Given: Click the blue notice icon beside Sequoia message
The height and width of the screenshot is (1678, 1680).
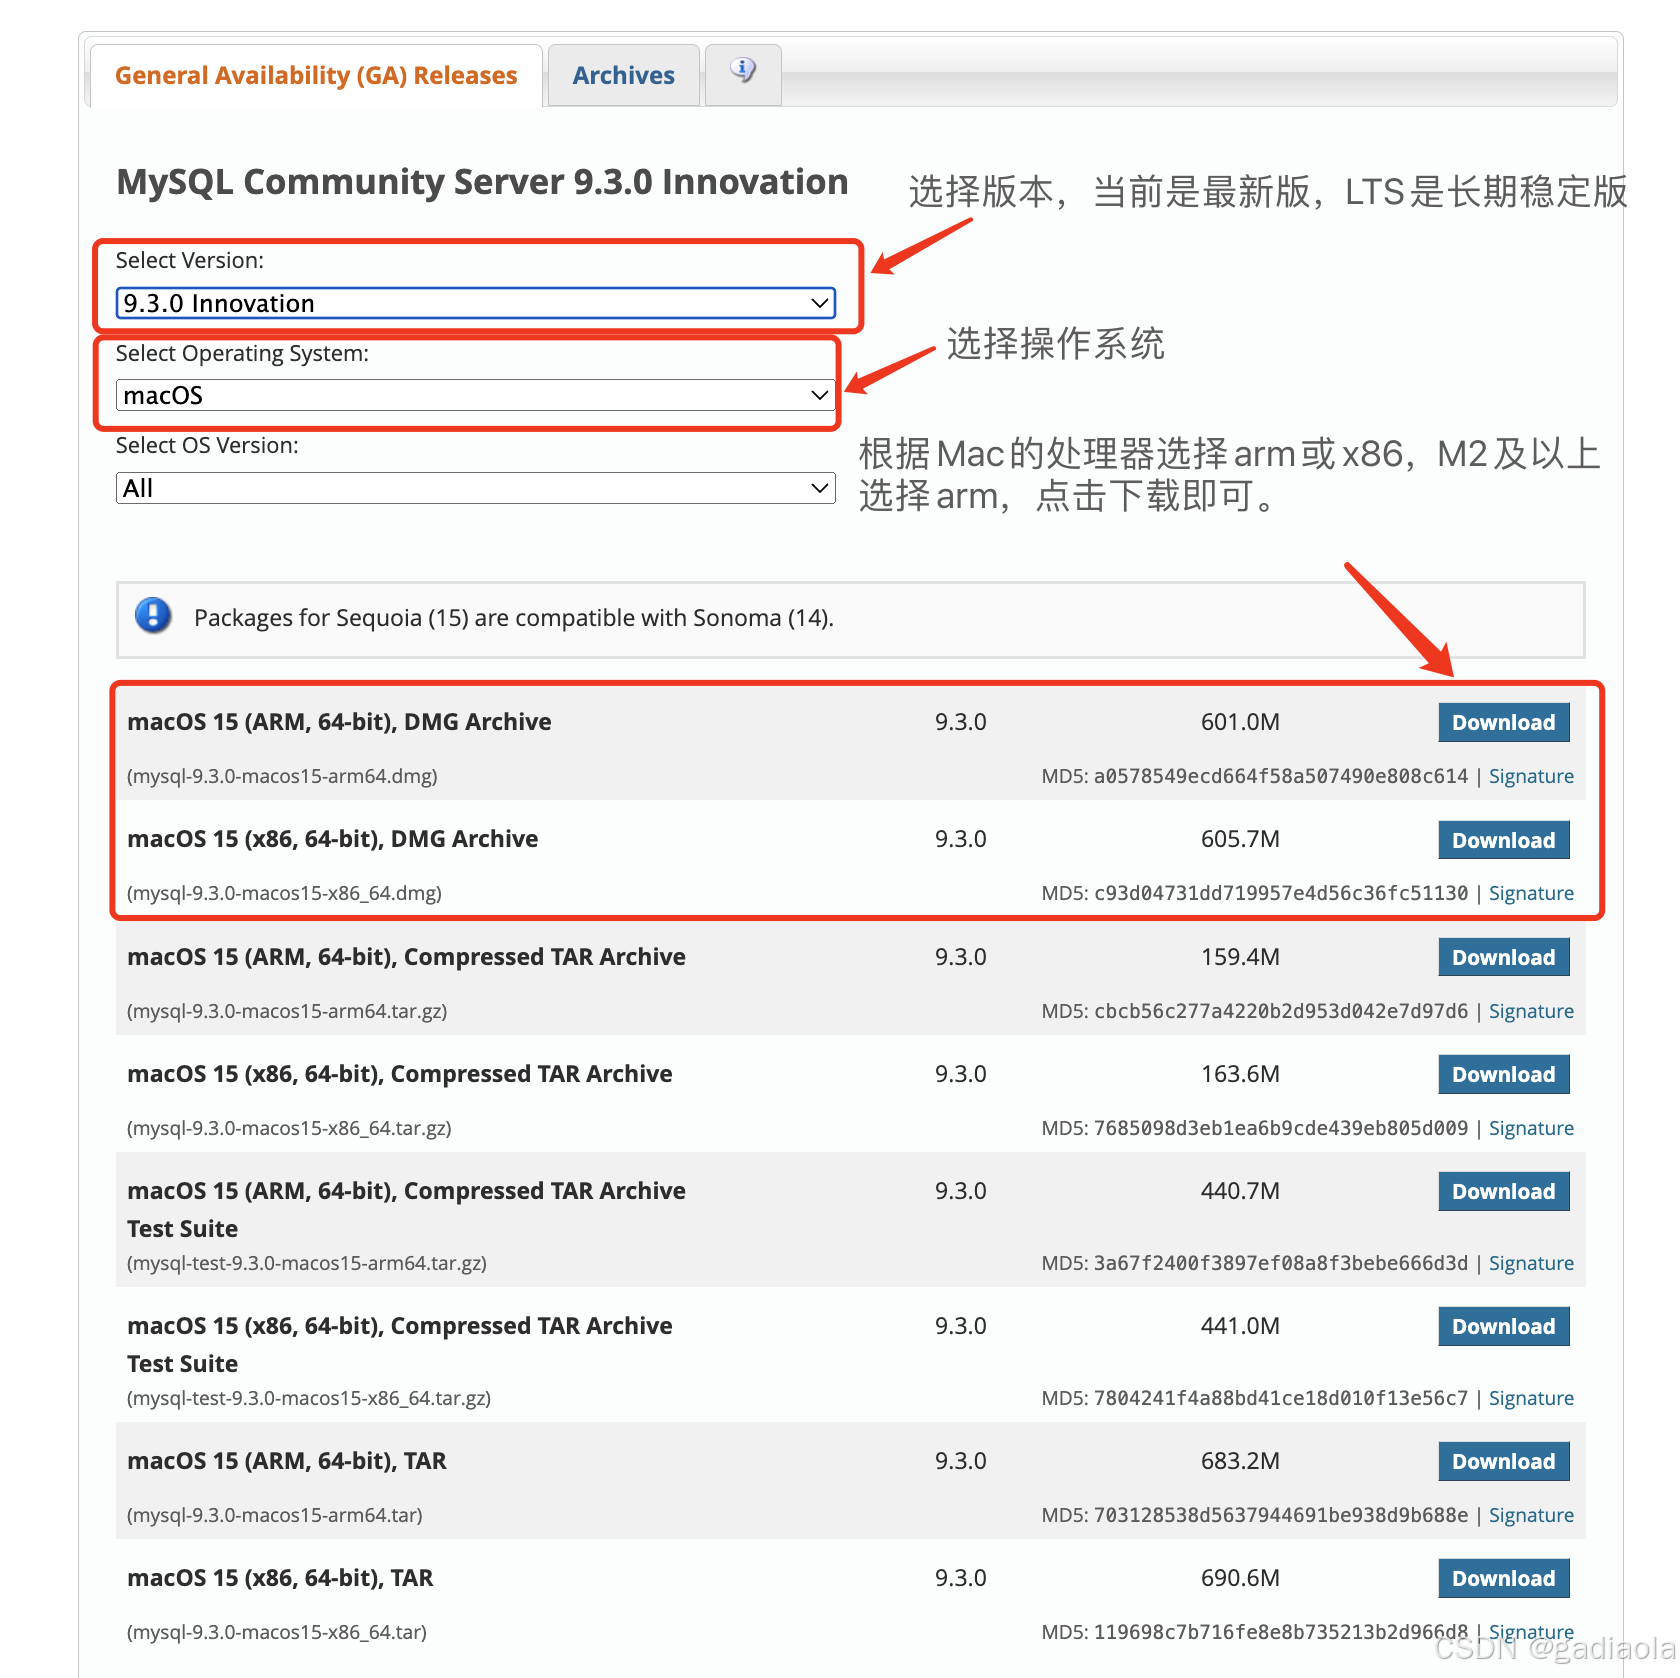Looking at the screenshot, I should coord(153,615).
